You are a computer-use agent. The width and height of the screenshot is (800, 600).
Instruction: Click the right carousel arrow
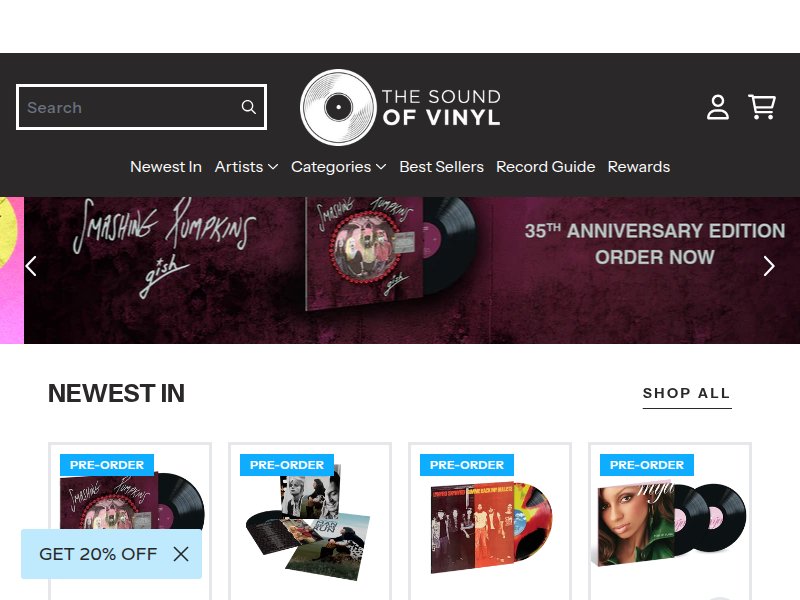769,267
